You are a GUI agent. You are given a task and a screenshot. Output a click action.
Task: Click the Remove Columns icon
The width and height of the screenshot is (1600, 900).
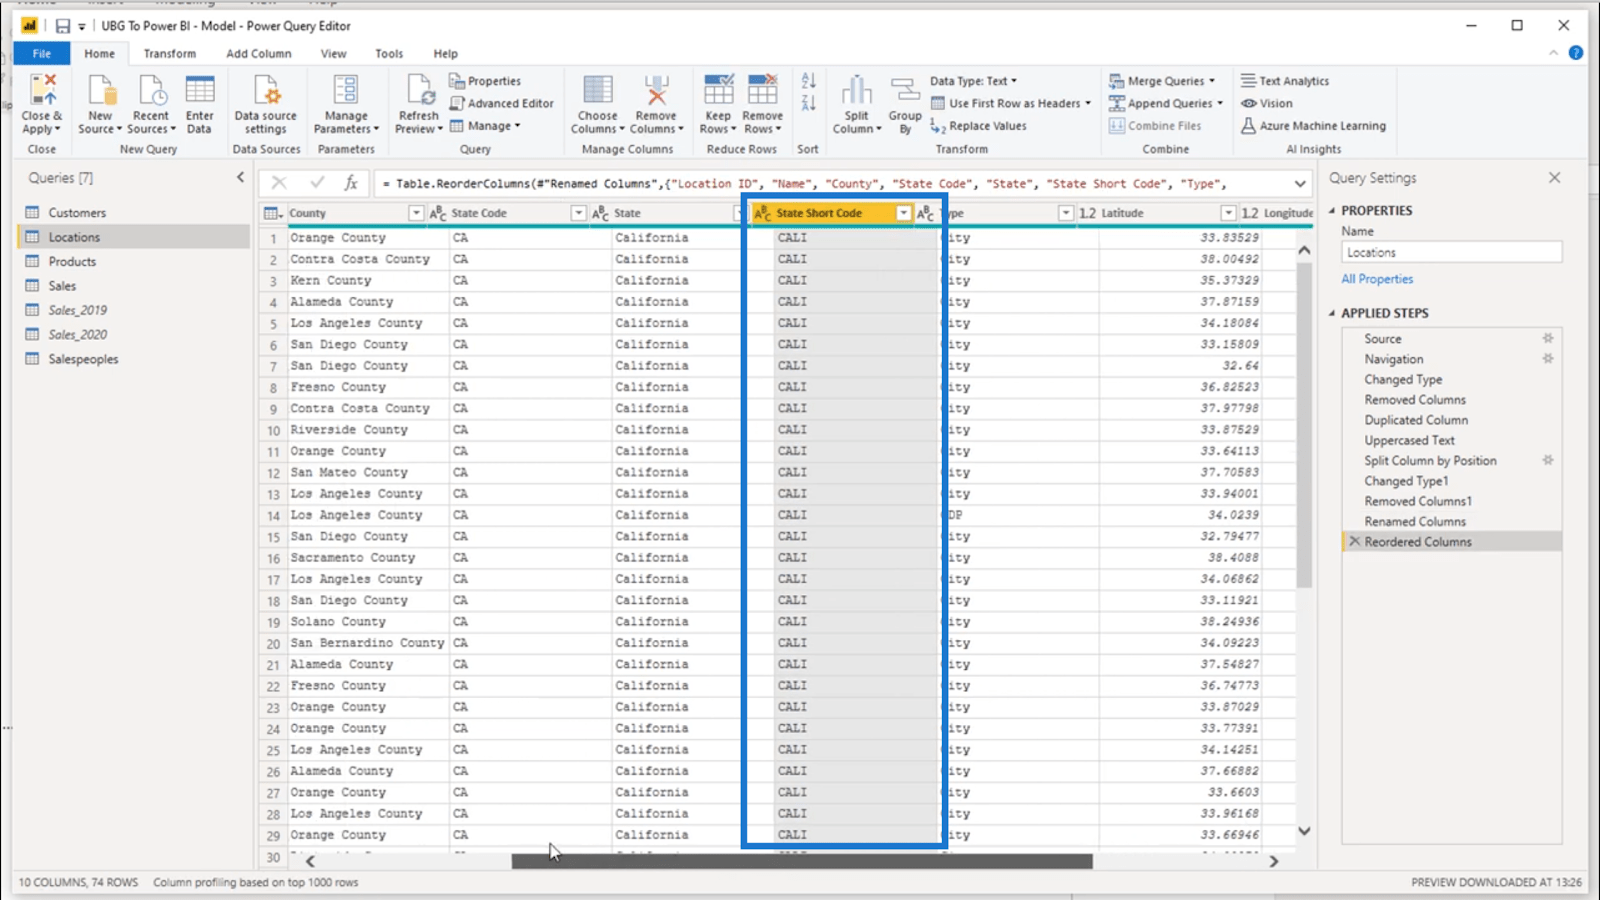[x=656, y=90]
